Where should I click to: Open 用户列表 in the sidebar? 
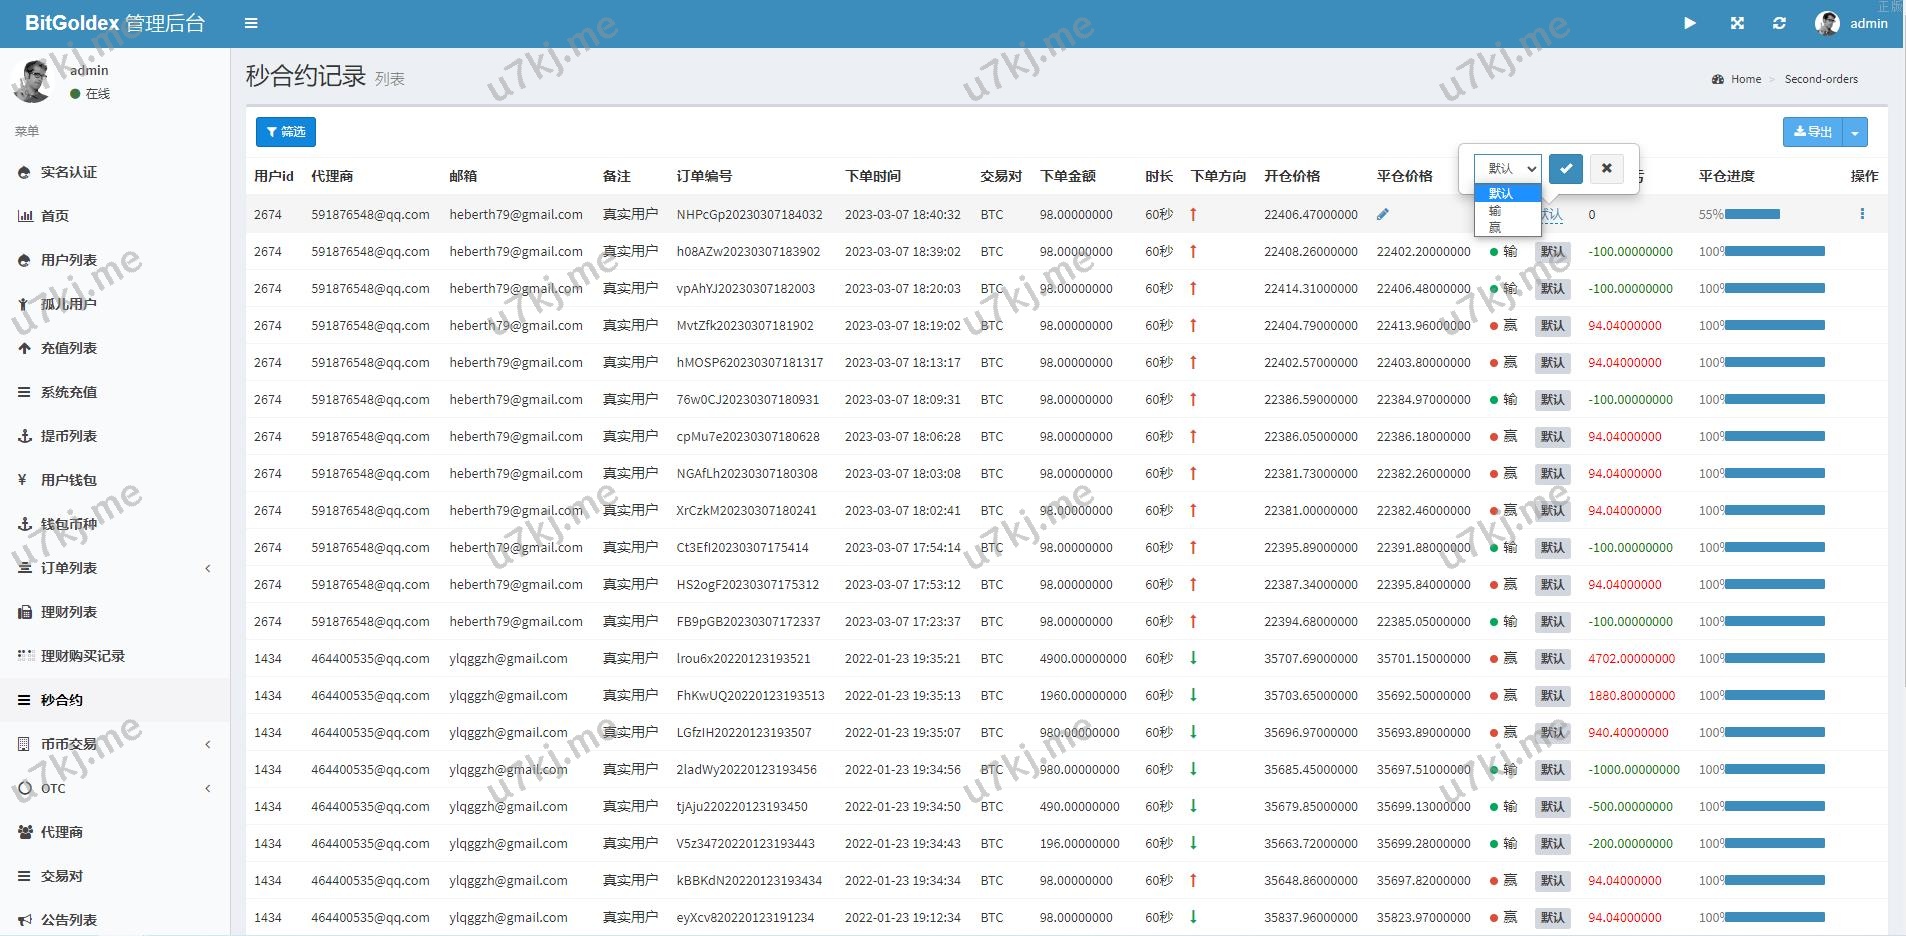[x=69, y=260]
